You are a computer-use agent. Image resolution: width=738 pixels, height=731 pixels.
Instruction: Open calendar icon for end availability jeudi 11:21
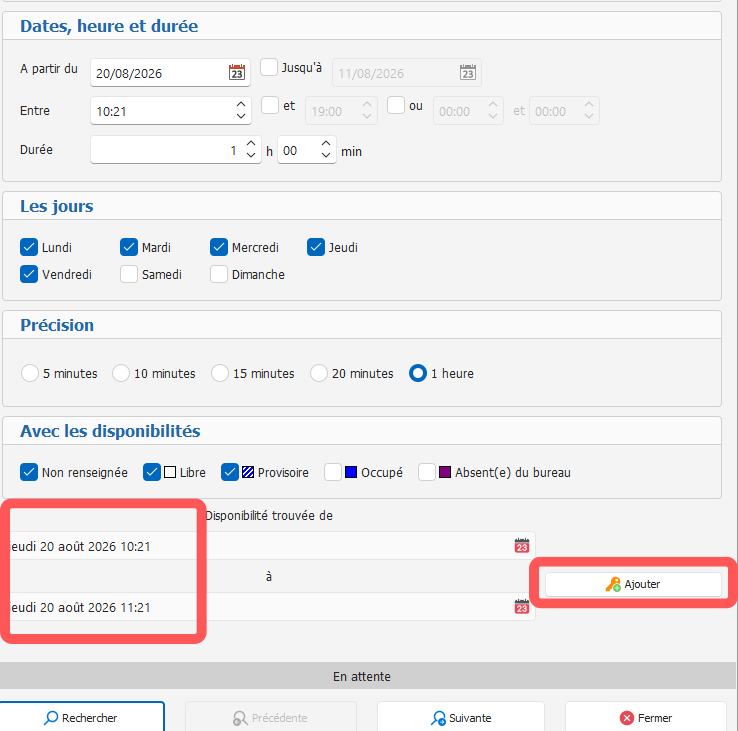521,607
